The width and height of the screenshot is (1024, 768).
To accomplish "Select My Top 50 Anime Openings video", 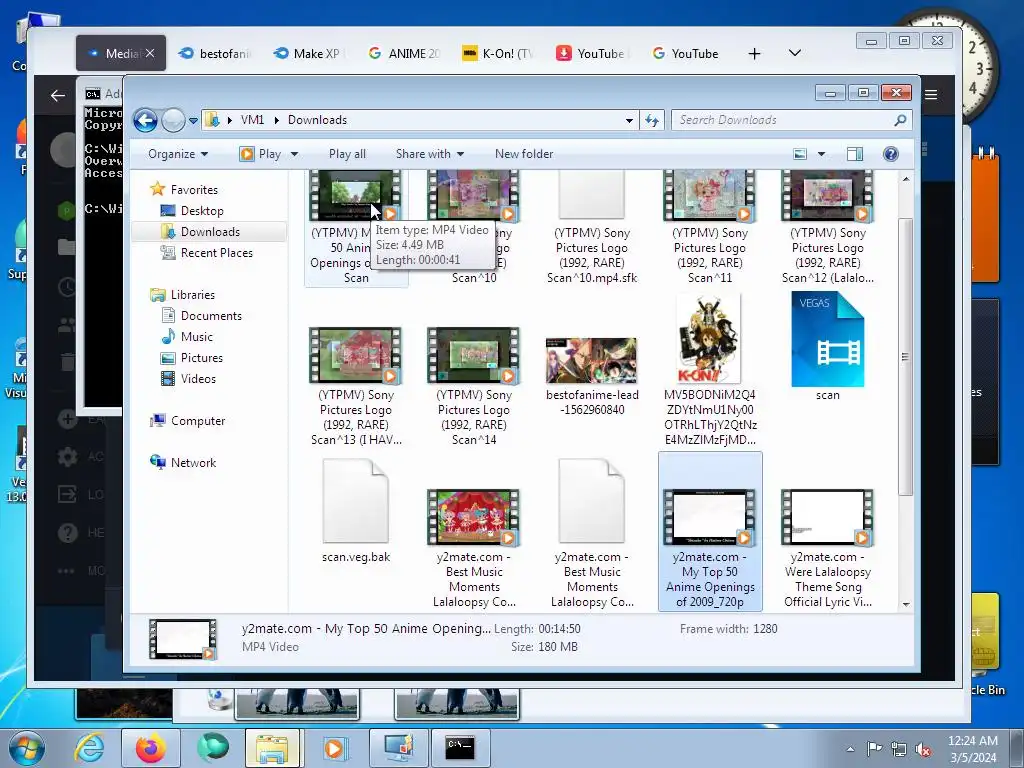I will (x=710, y=532).
